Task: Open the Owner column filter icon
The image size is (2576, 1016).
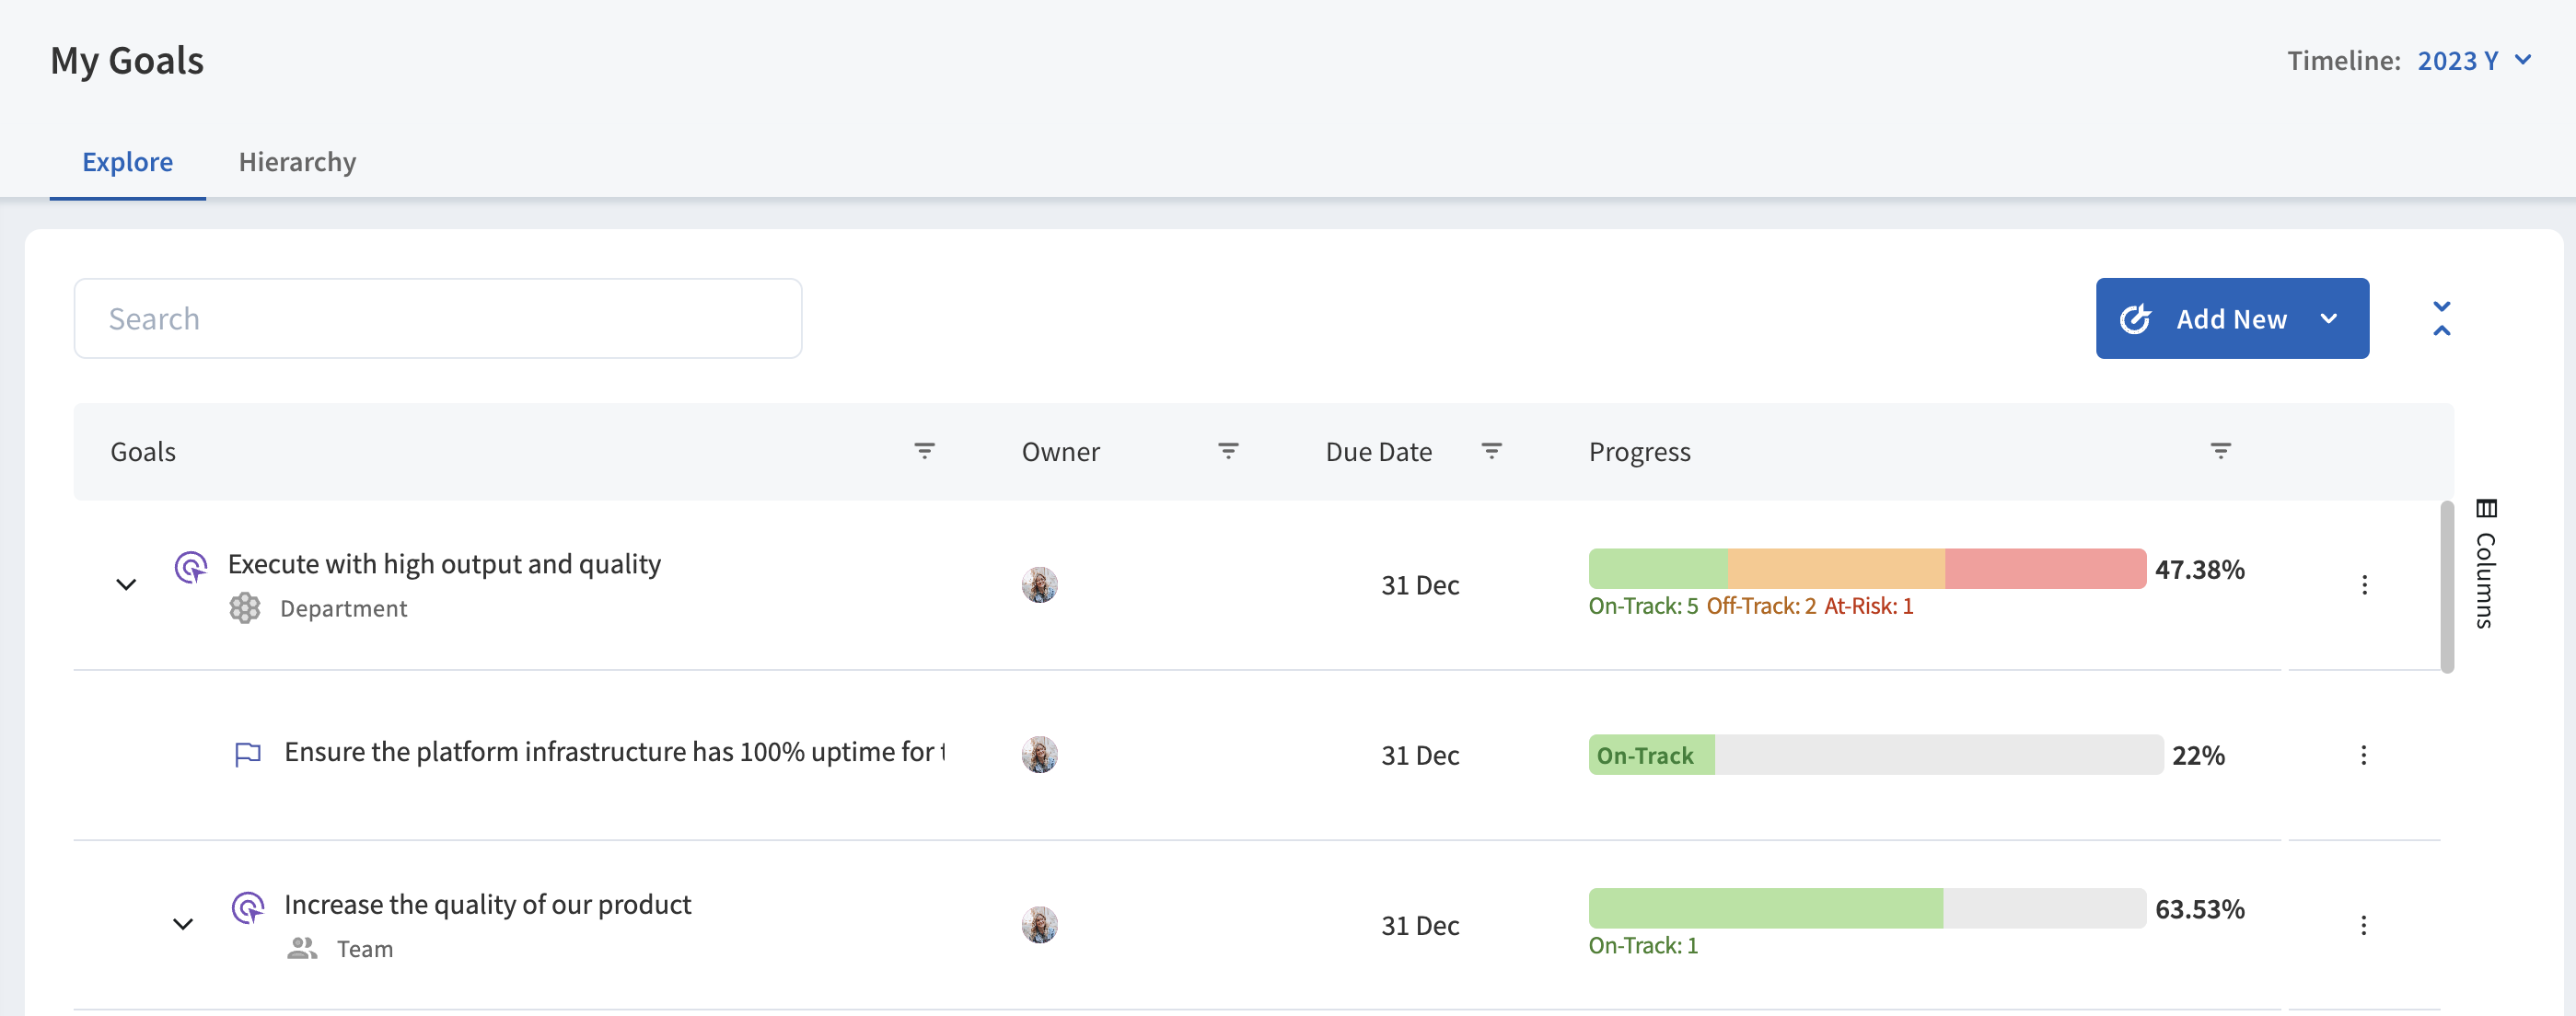Action: point(1228,451)
